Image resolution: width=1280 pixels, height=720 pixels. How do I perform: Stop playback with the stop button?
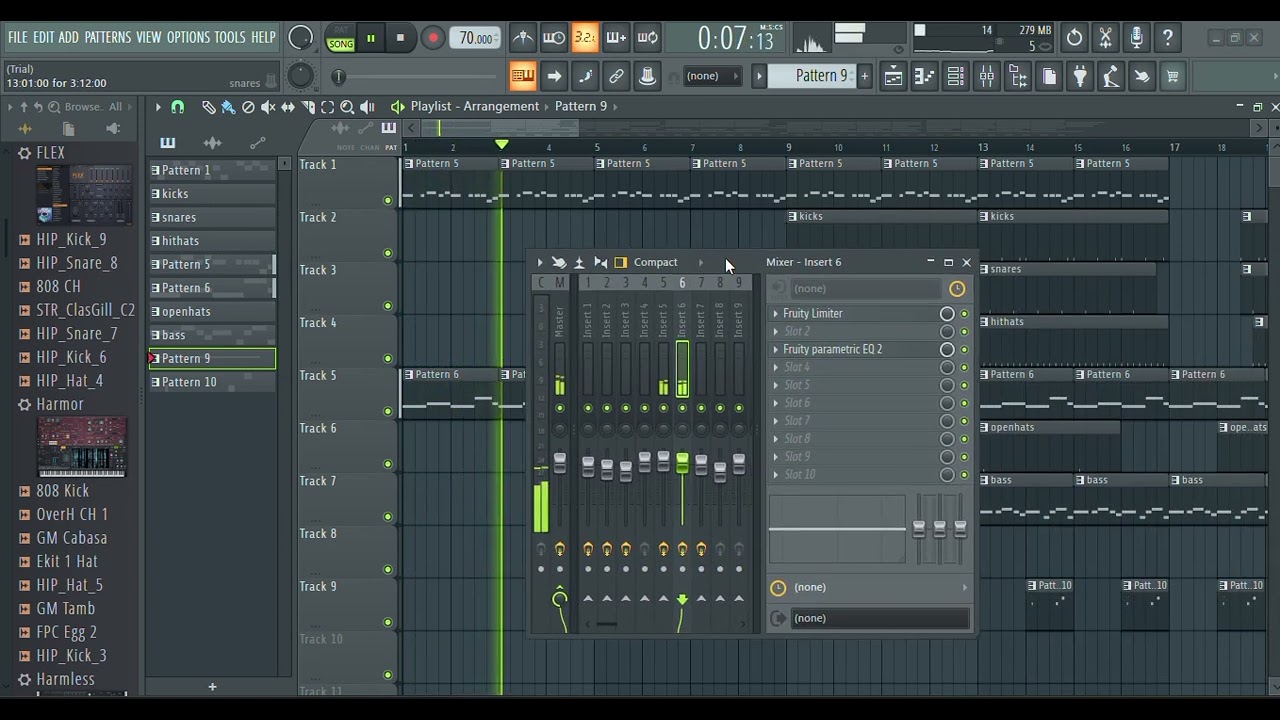click(x=400, y=39)
